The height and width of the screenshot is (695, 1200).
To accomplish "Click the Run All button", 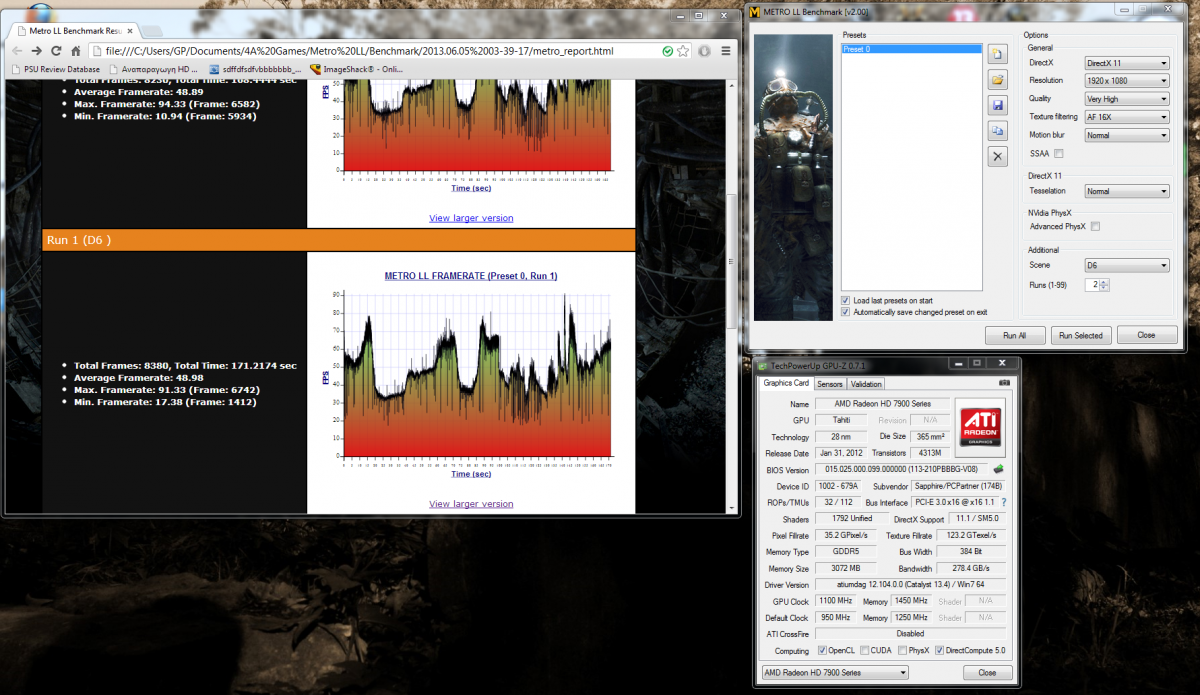I will point(1016,335).
